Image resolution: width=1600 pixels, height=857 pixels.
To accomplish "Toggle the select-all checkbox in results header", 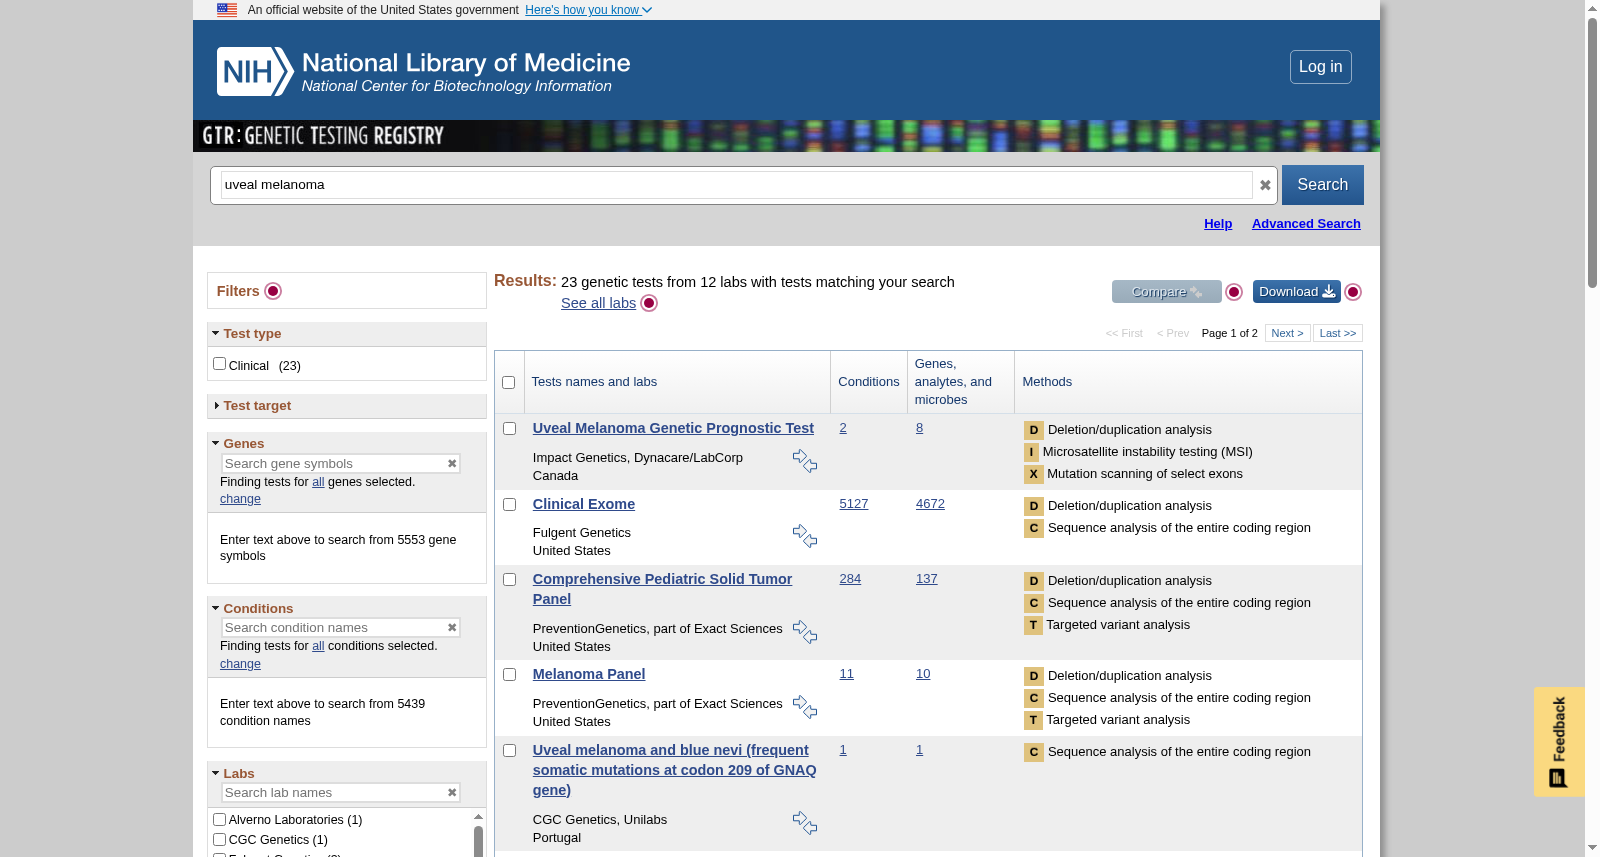I will 508,382.
